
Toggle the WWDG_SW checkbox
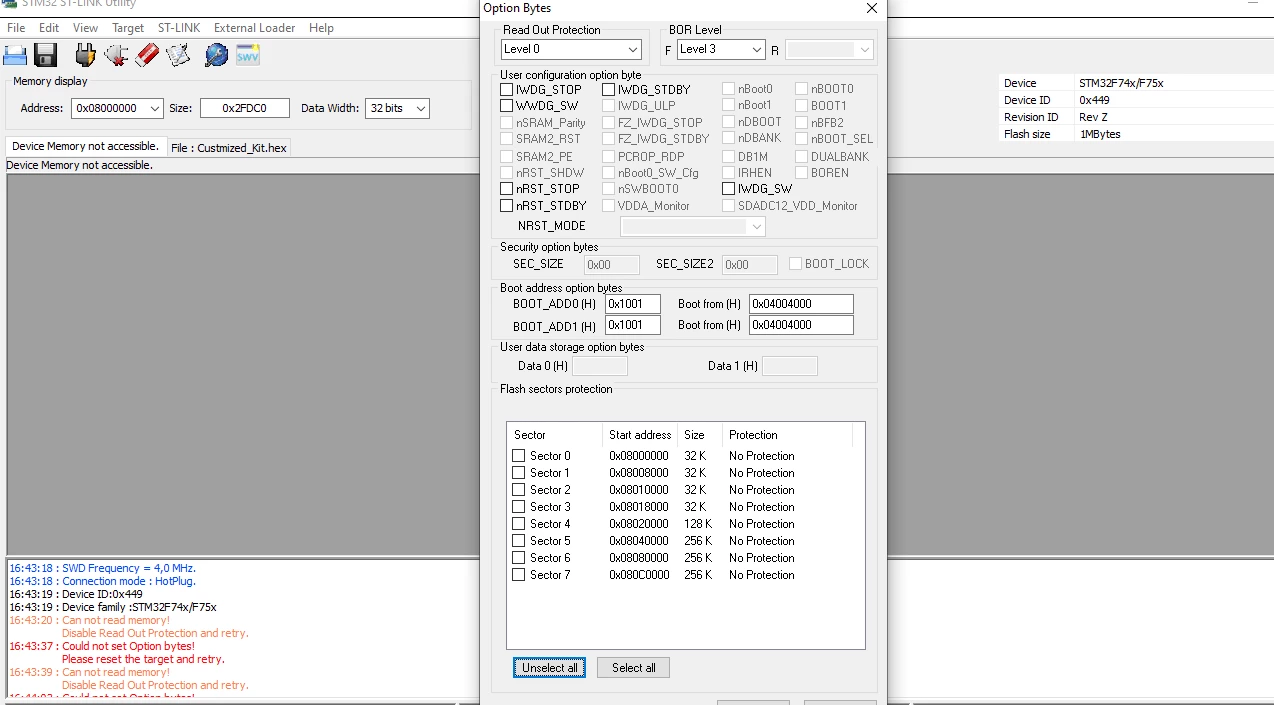point(507,106)
